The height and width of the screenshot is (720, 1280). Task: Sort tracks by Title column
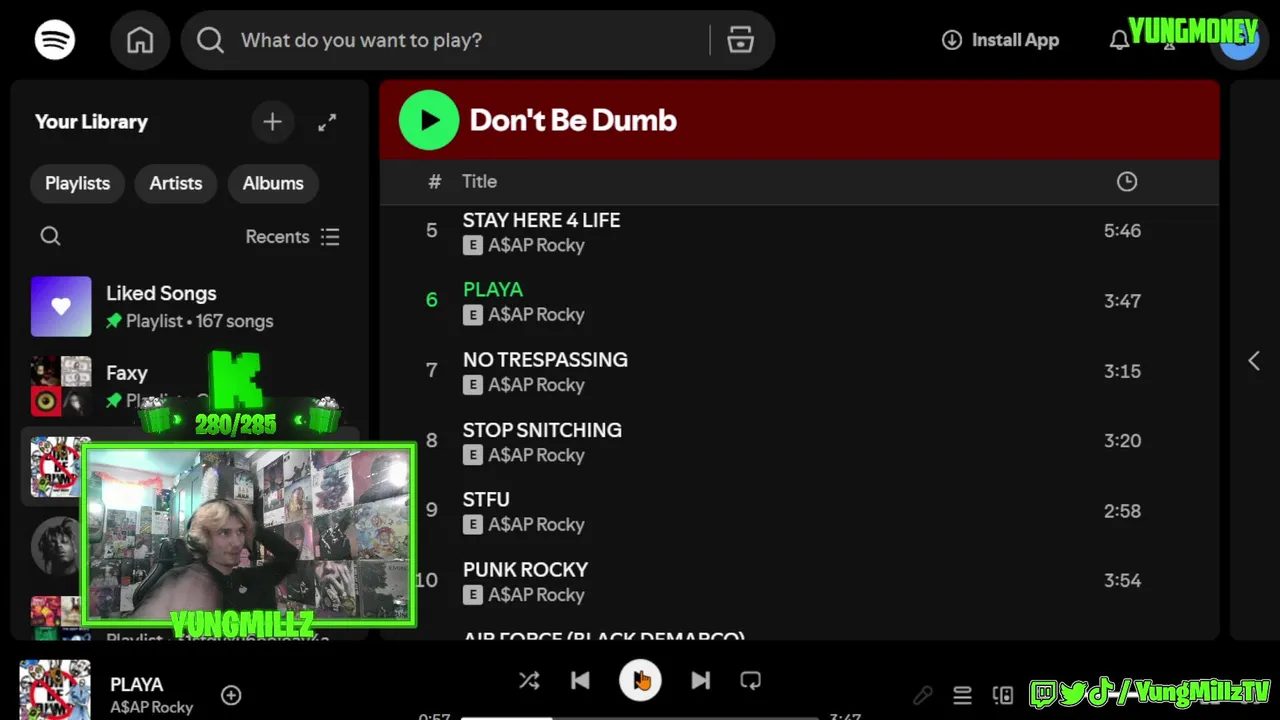[x=479, y=181]
